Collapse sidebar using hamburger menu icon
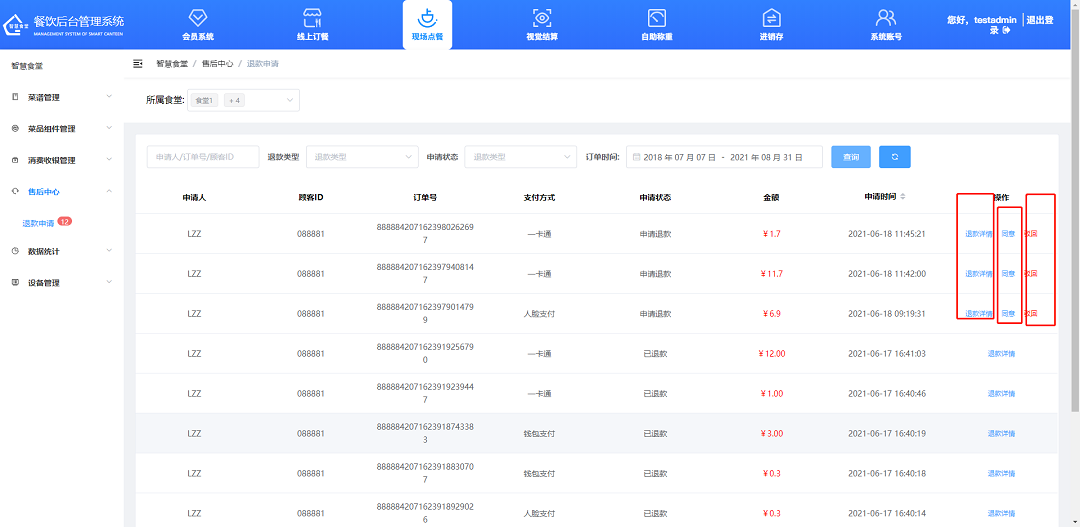Image resolution: width=1080 pixels, height=527 pixels. 138,63
